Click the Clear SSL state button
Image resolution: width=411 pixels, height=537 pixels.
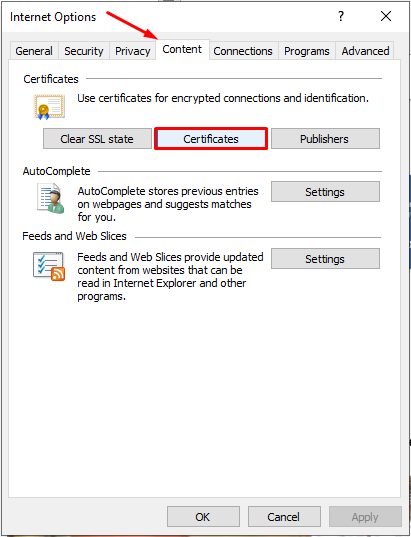[x=97, y=139]
